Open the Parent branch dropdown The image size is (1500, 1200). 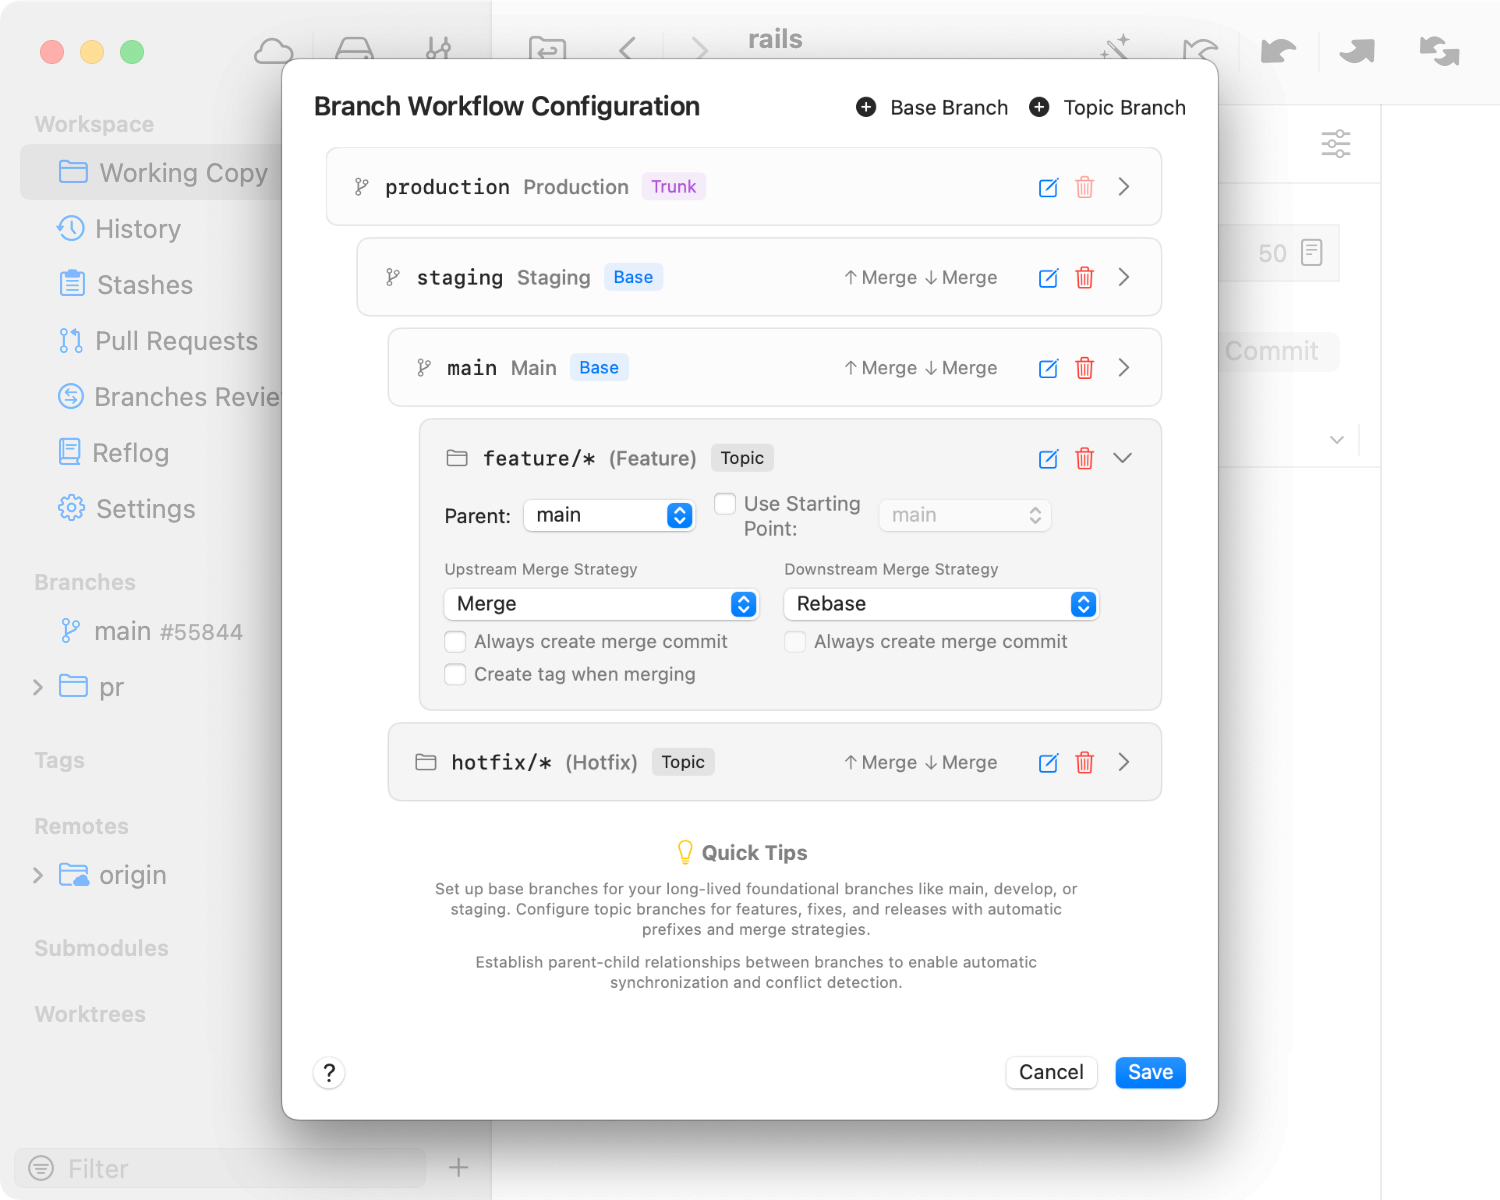click(x=609, y=515)
